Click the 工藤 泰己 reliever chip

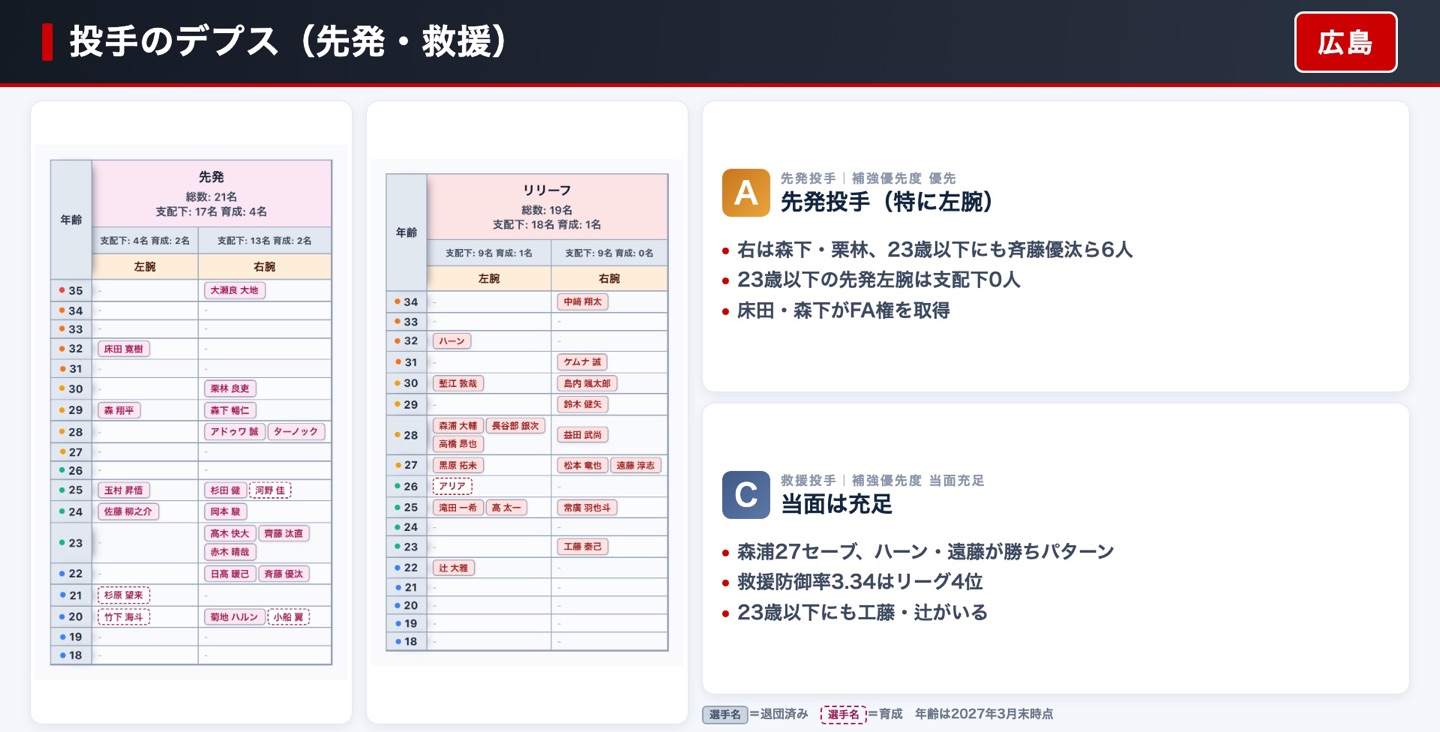click(582, 547)
